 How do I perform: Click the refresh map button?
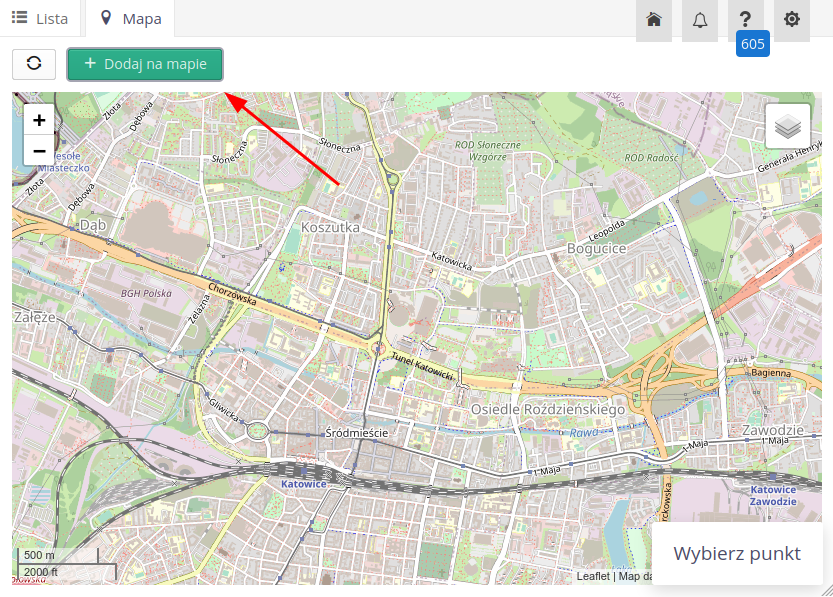pos(34,64)
